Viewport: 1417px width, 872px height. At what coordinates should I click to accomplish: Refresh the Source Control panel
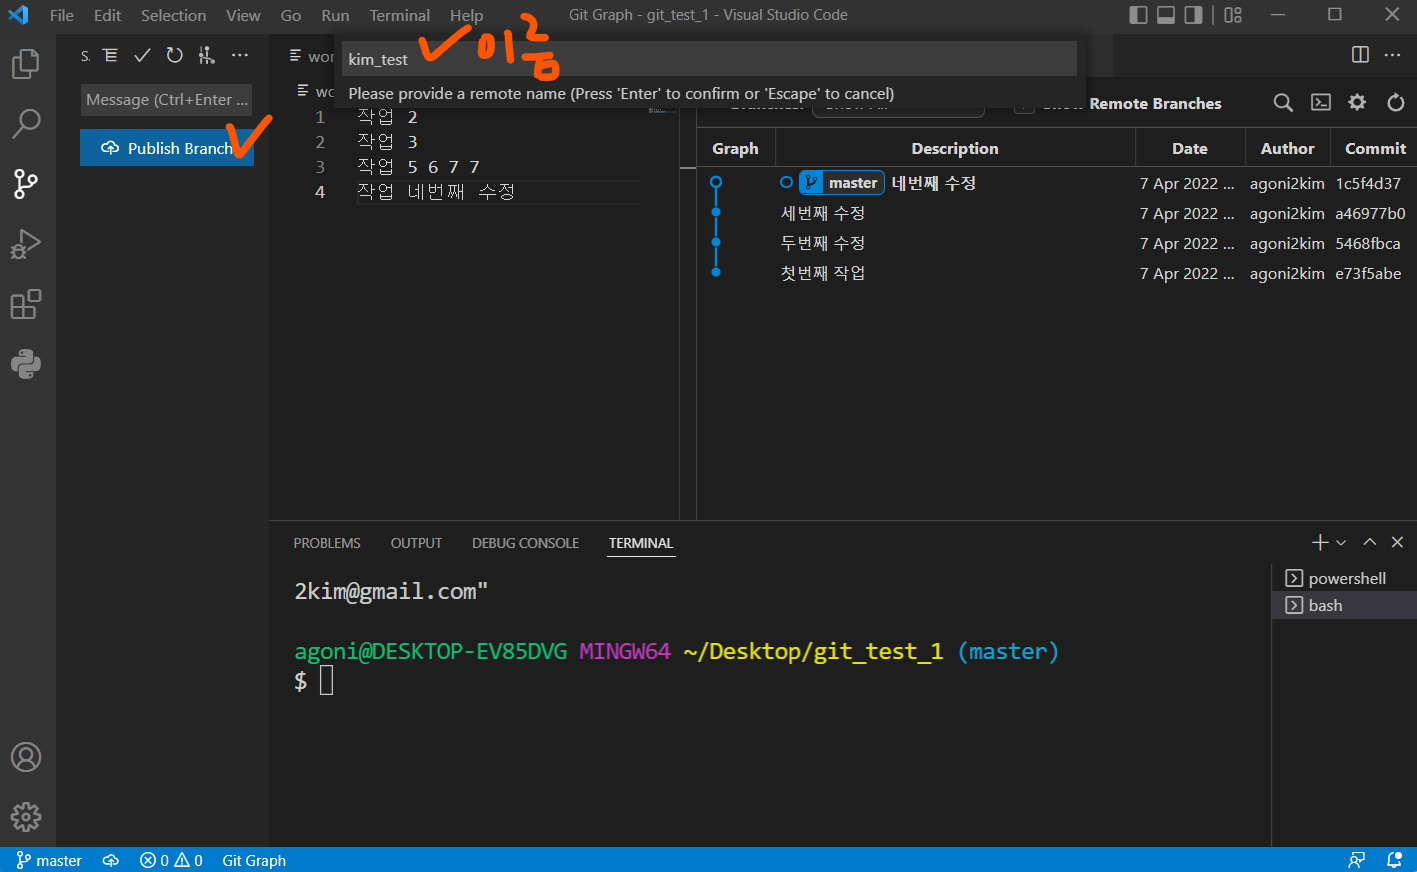(174, 56)
